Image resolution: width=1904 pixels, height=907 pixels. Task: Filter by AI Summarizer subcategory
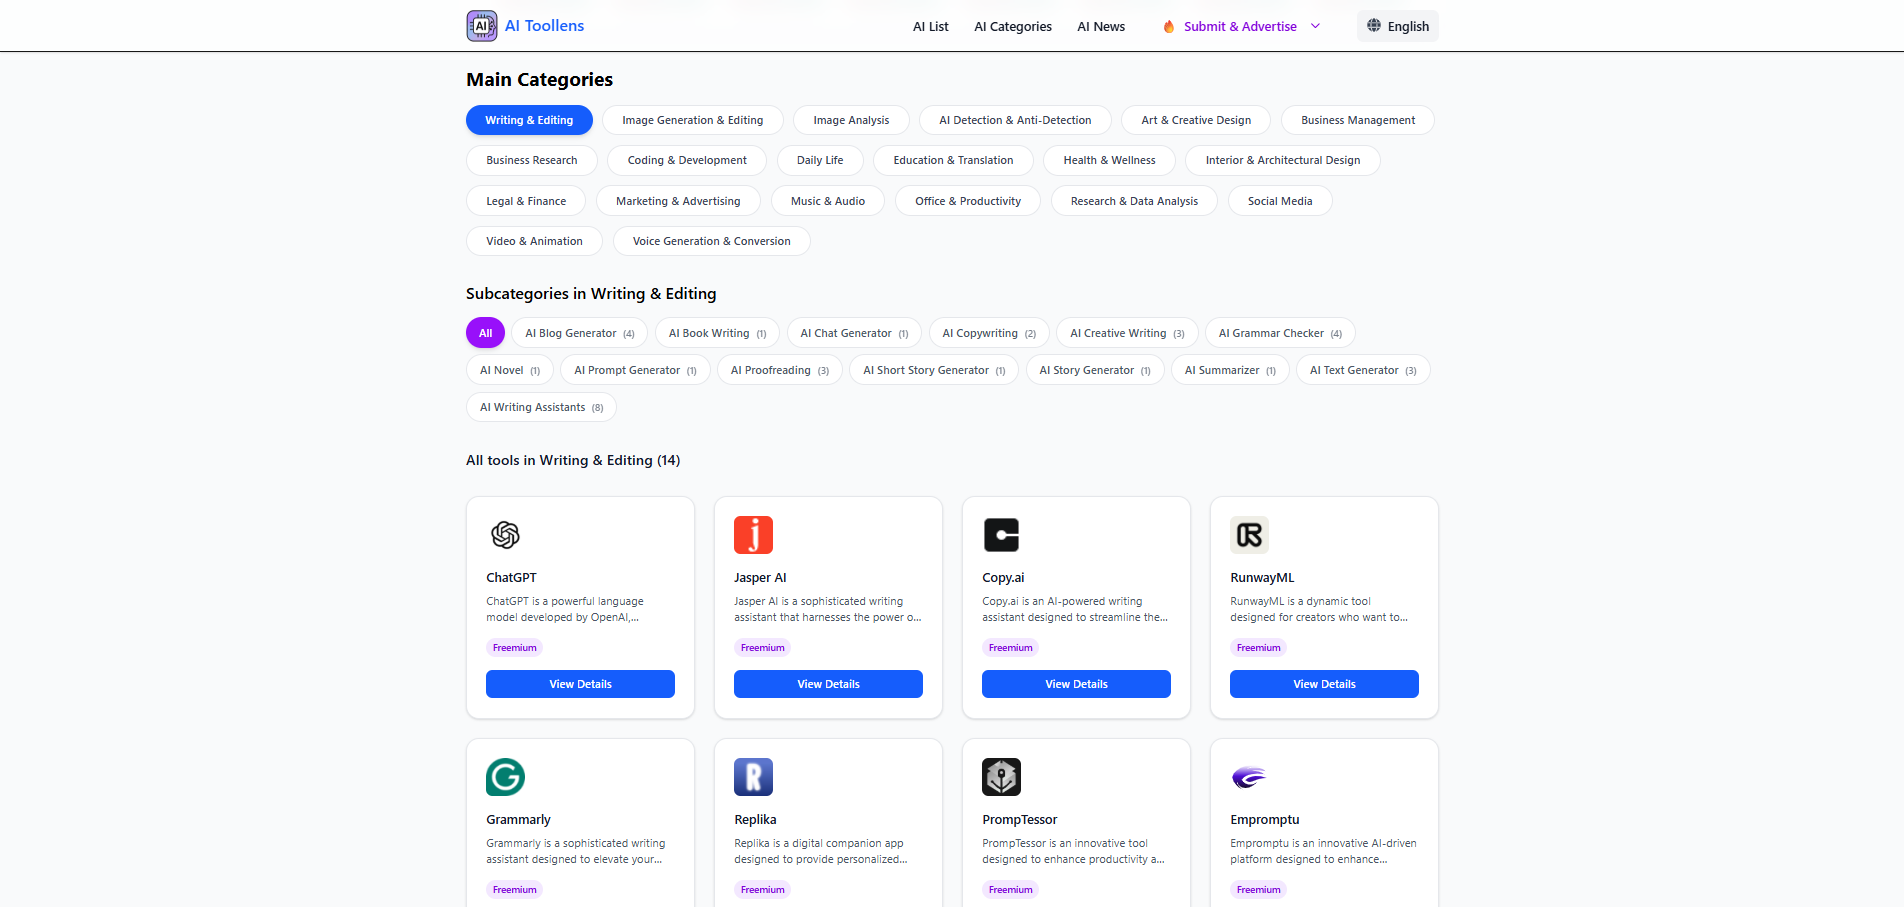[1230, 370]
